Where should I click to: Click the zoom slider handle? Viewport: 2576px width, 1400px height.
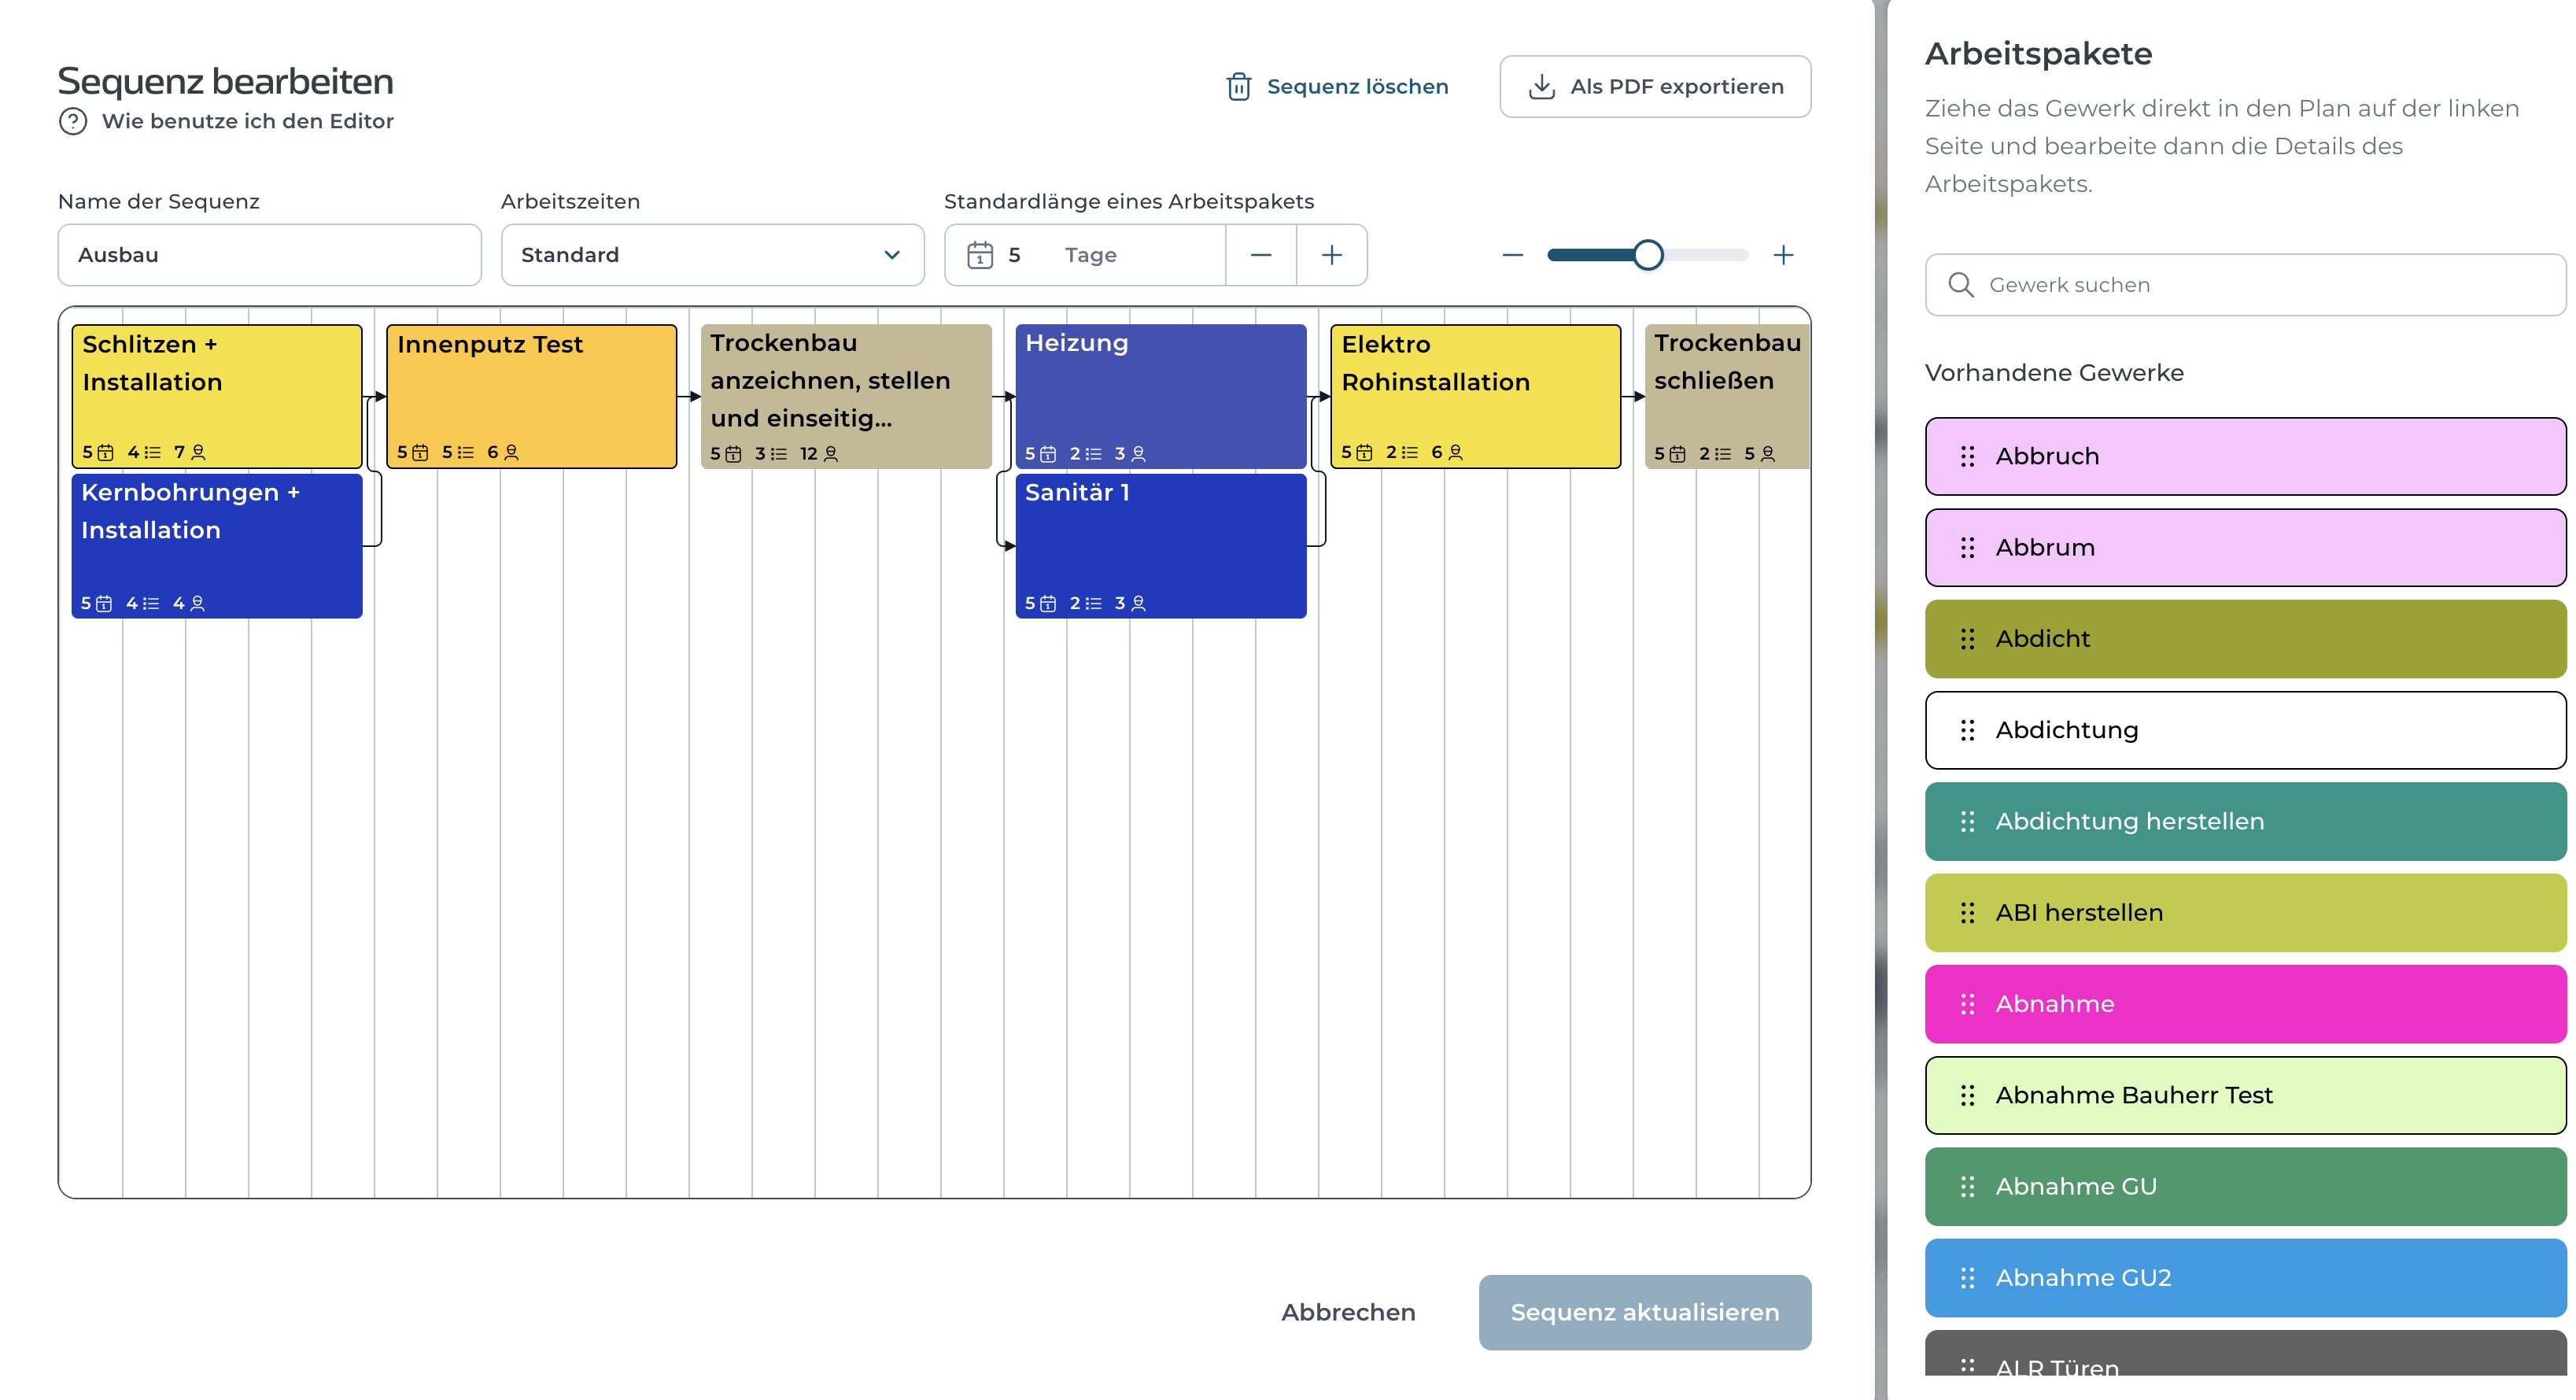tap(1648, 255)
